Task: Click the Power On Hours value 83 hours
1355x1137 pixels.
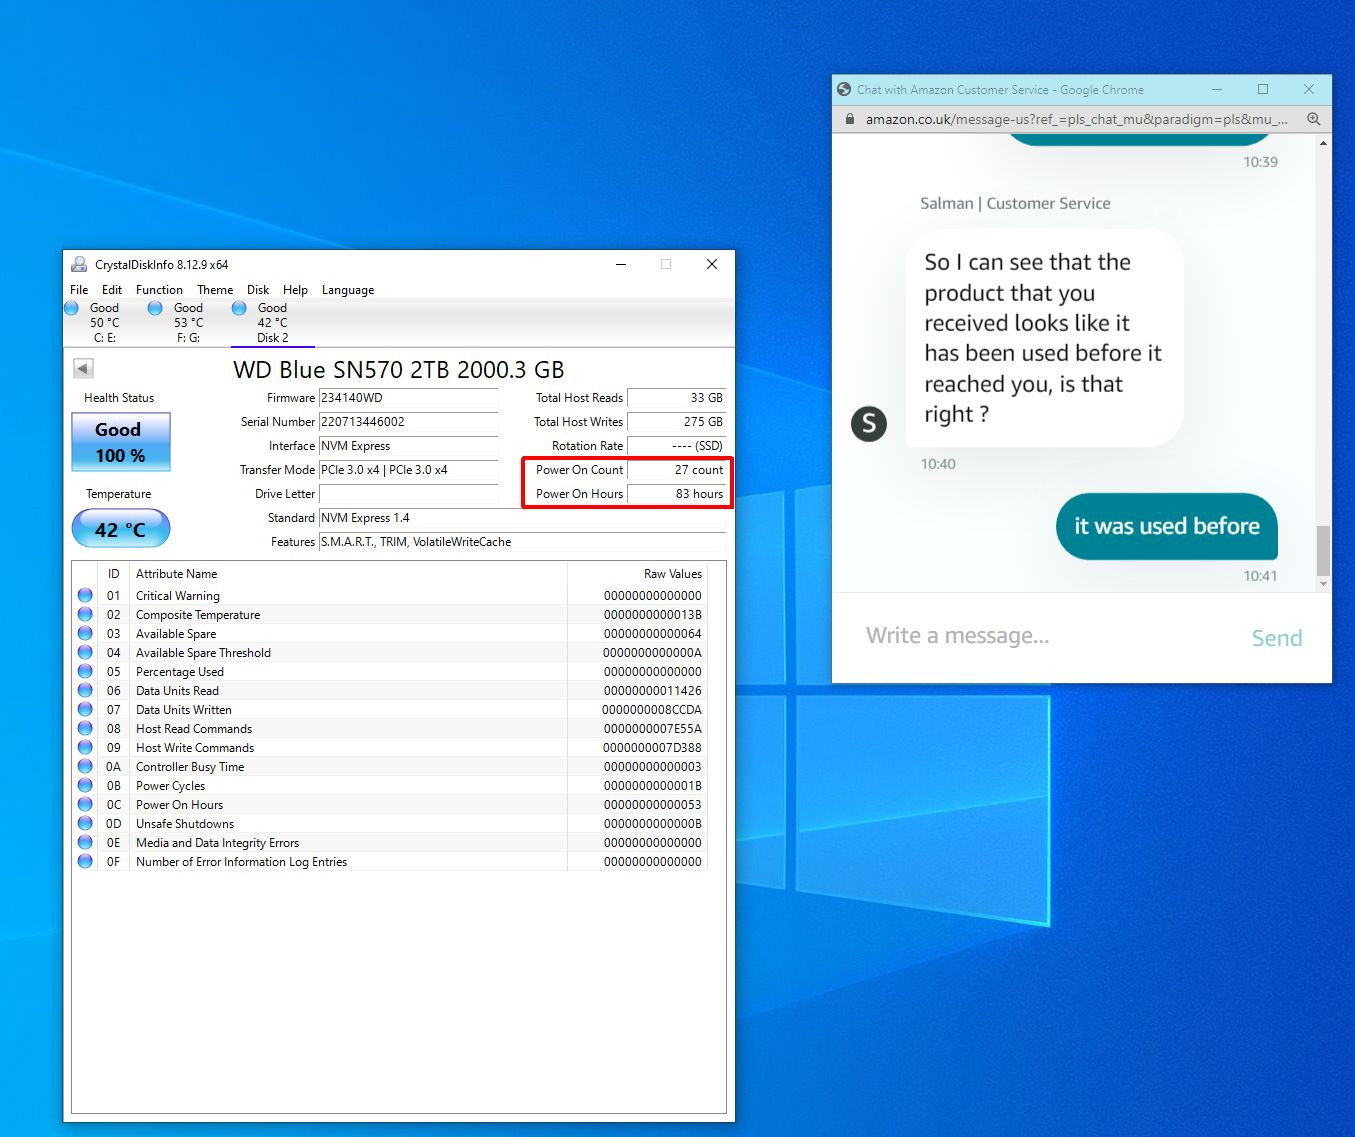Action: click(677, 494)
